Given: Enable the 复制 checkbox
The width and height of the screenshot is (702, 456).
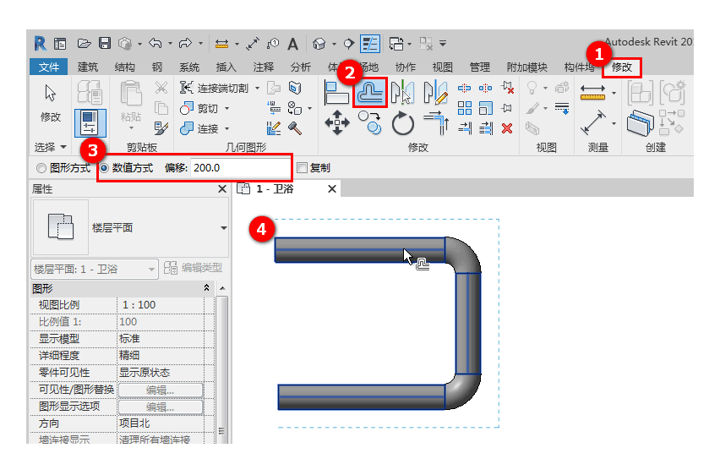Looking at the screenshot, I should click(302, 168).
